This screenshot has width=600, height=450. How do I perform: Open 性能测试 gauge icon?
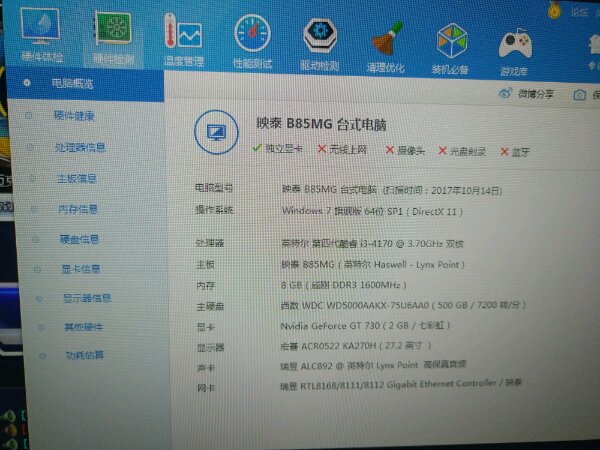pos(252,33)
